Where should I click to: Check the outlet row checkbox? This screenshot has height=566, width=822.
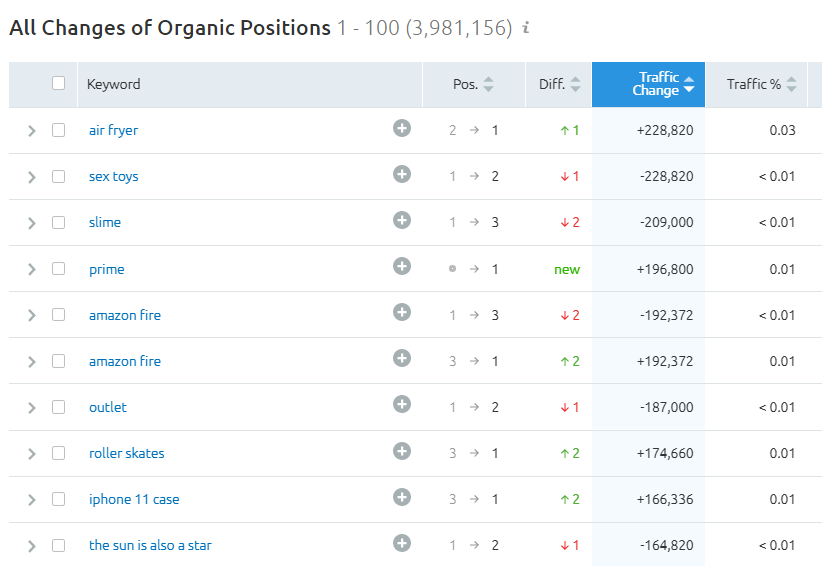click(58, 407)
